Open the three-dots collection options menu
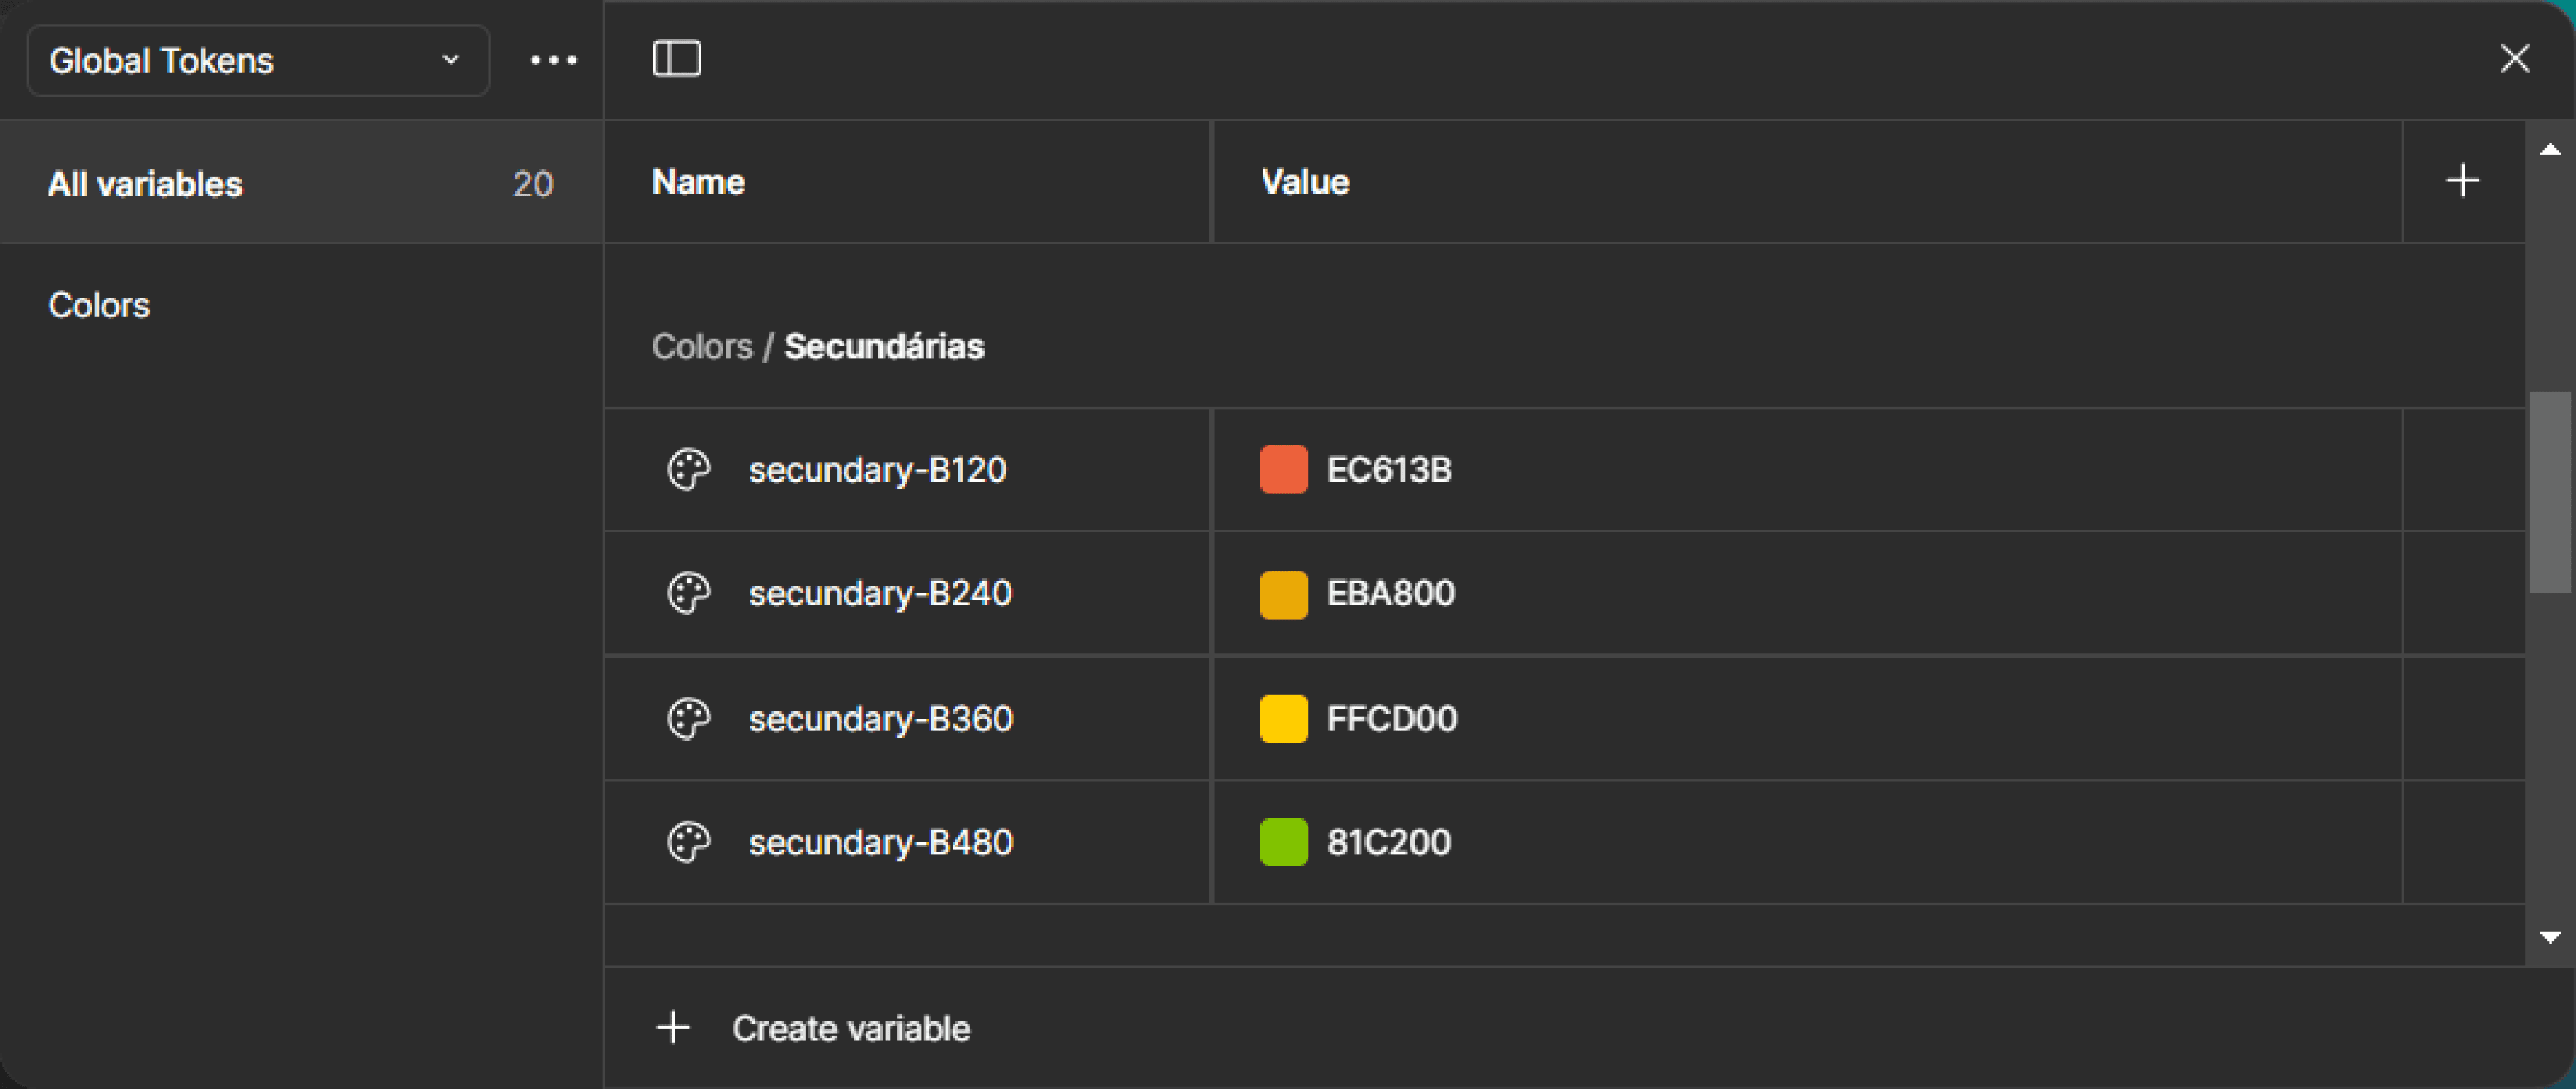The height and width of the screenshot is (1089, 2576). (x=553, y=60)
